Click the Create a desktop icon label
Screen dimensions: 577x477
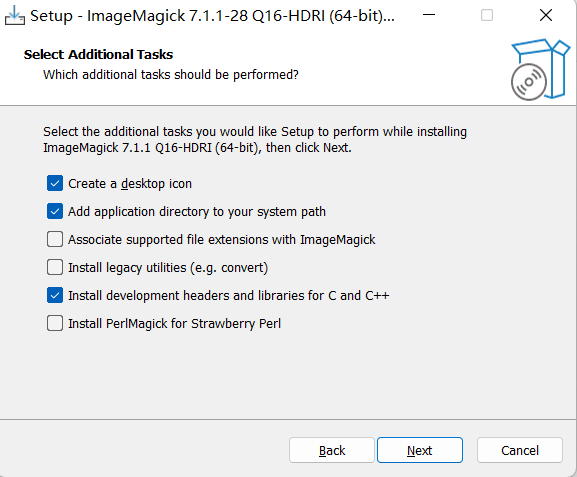pyautogui.click(x=130, y=184)
